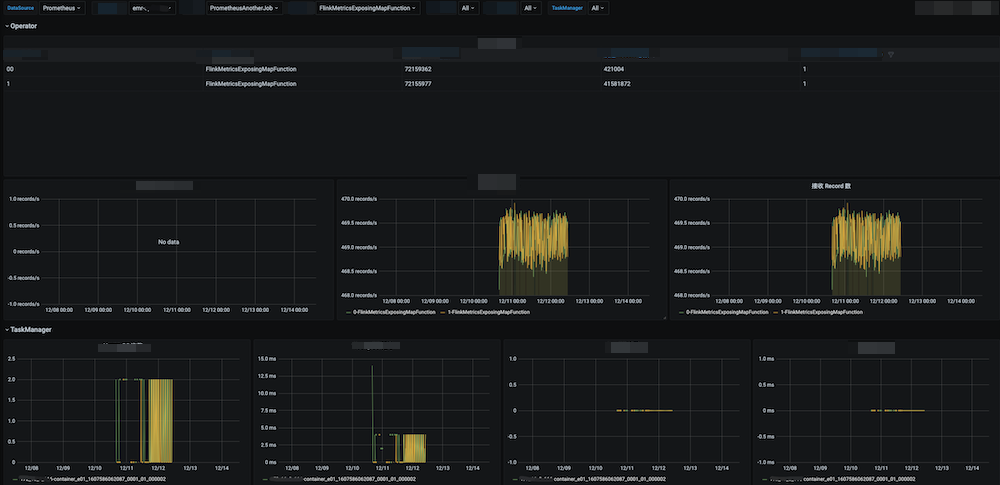
Task: Open the FlinkMetricsExposingMapFunction dropdown in top bar
Action: (367, 8)
